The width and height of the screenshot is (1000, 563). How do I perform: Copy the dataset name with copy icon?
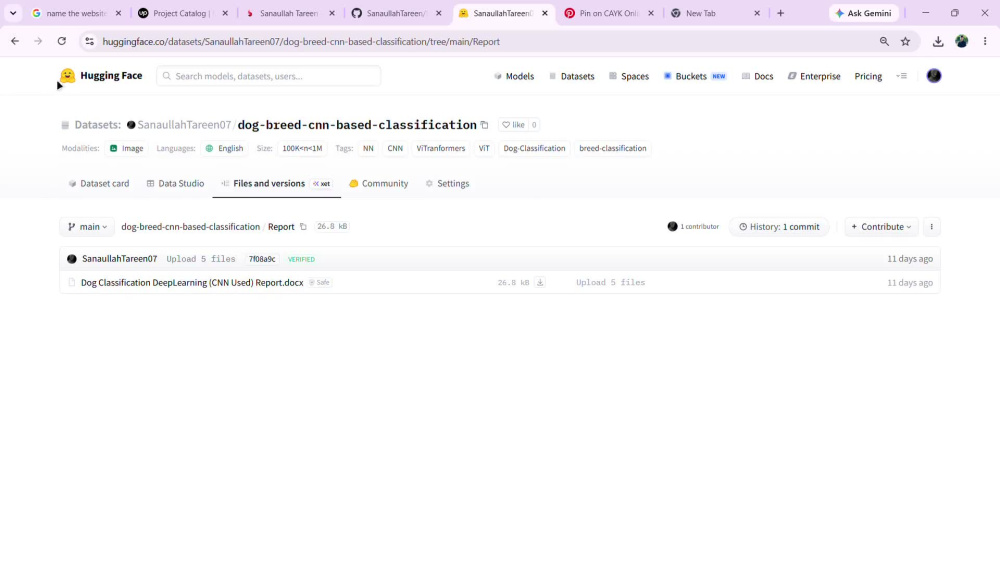tap(485, 125)
